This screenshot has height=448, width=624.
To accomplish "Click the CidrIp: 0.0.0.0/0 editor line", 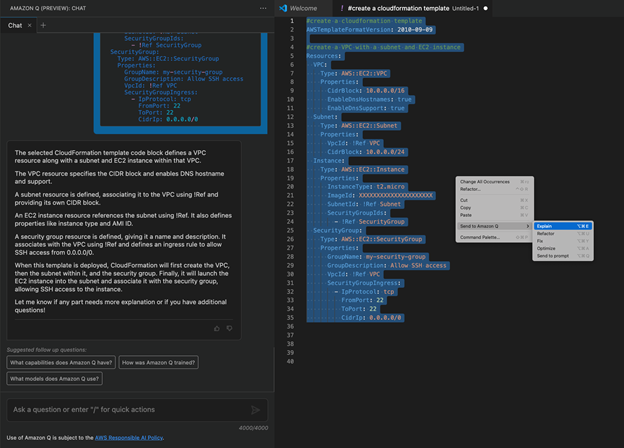I will [x=371, y=317].
